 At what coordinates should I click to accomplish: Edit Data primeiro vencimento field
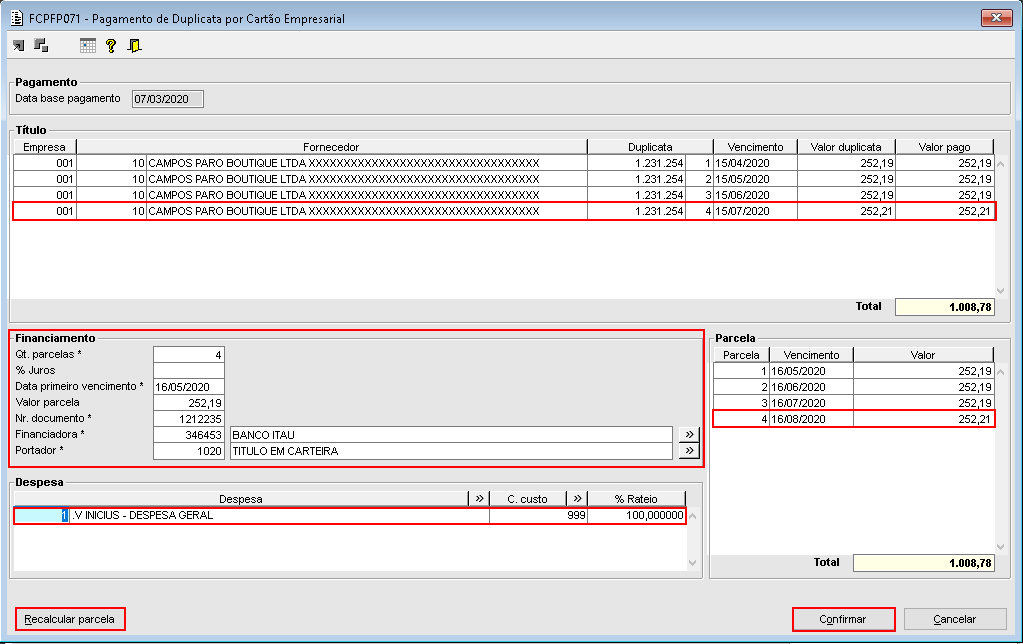(x=189, y=387)
